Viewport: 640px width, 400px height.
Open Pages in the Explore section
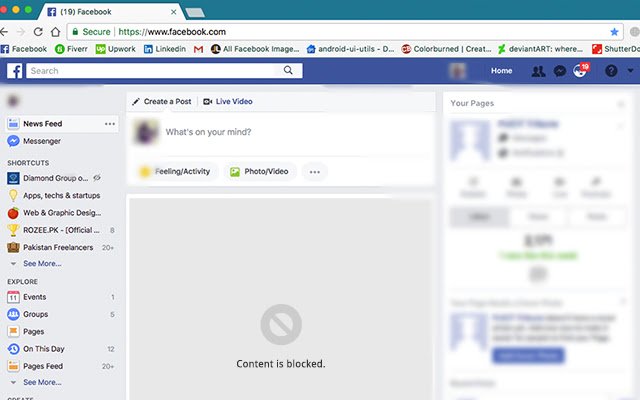tap(26, 331)
